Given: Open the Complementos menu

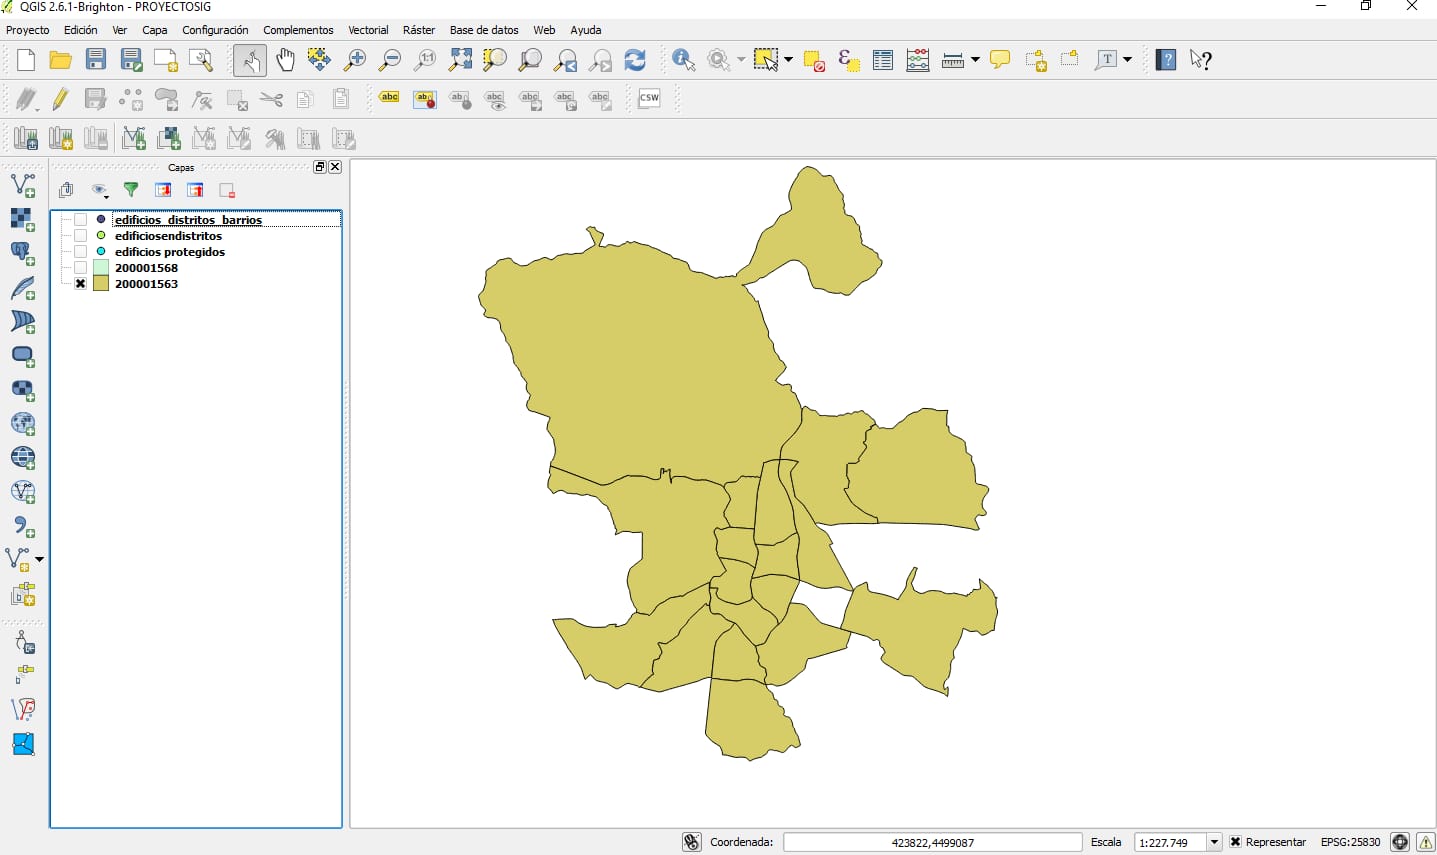Looking at the screenshot, I should coord(298,30).
